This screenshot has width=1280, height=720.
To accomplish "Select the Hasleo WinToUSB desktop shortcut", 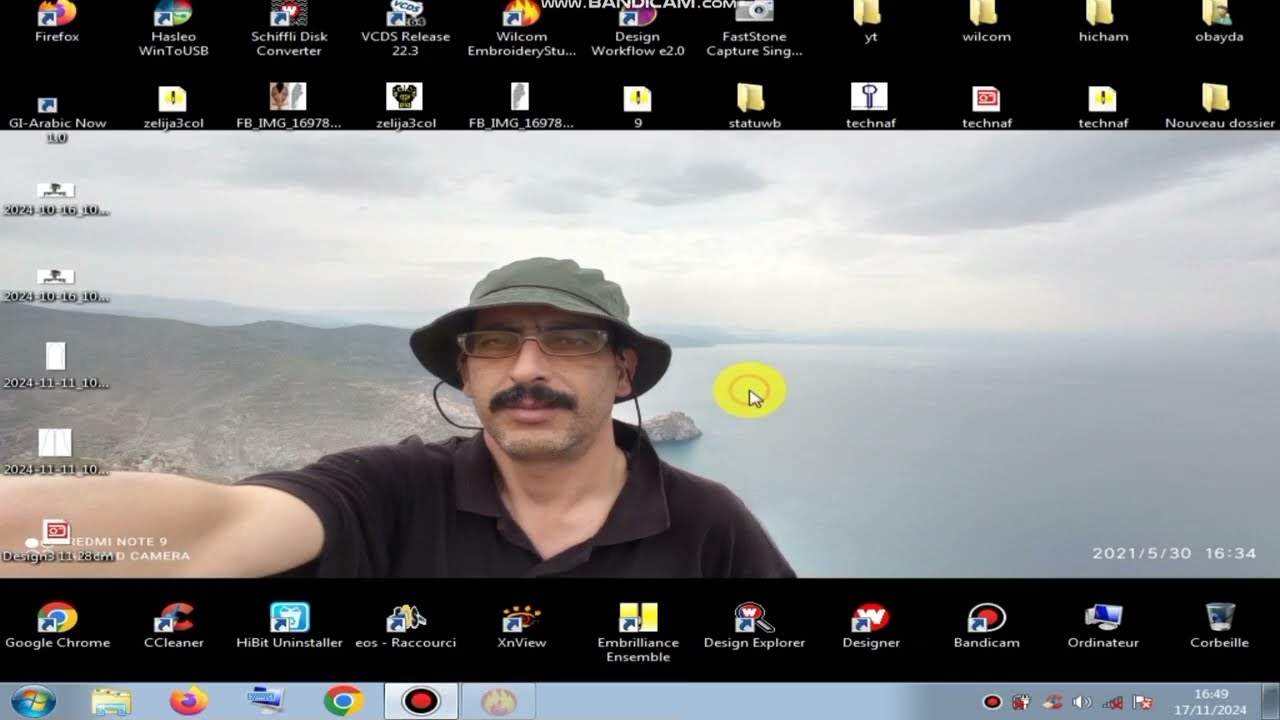I will (173, 29).
